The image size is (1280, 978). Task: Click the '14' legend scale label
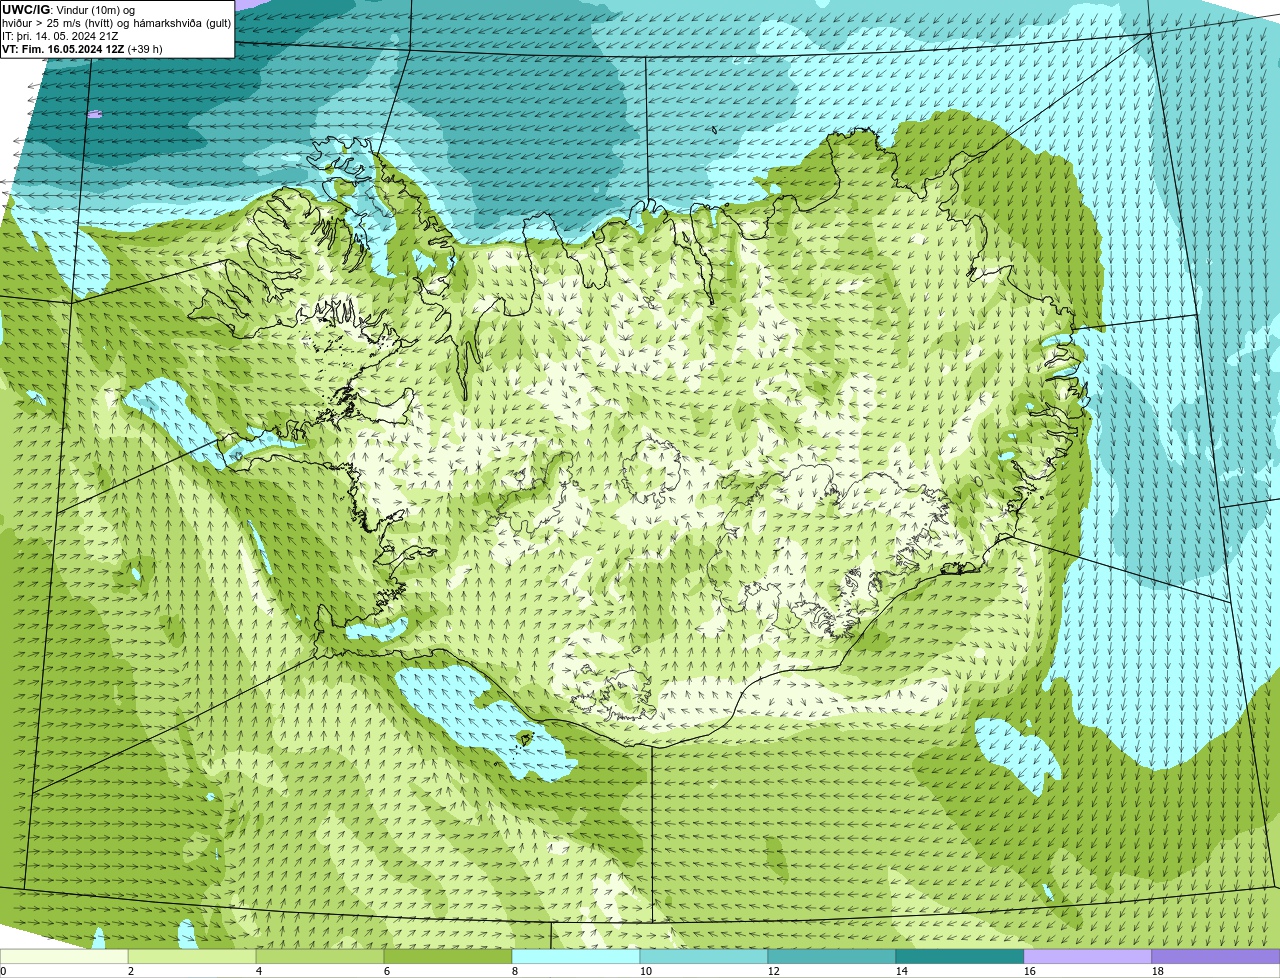[x=902, y=971]
